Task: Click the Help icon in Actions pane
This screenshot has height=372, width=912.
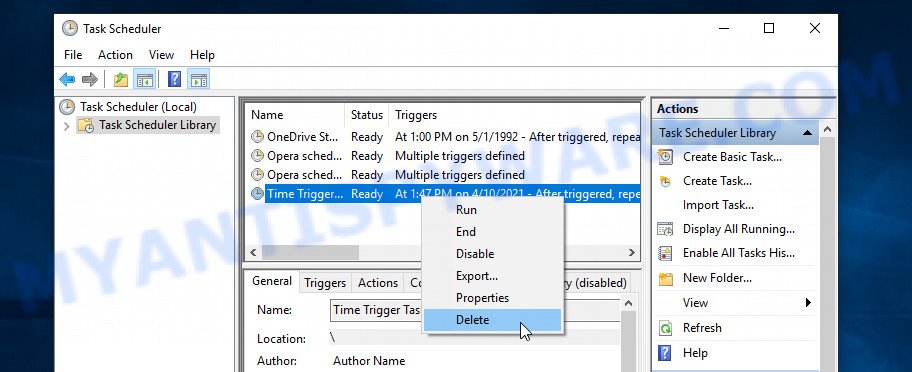Action: pos(665,353)
